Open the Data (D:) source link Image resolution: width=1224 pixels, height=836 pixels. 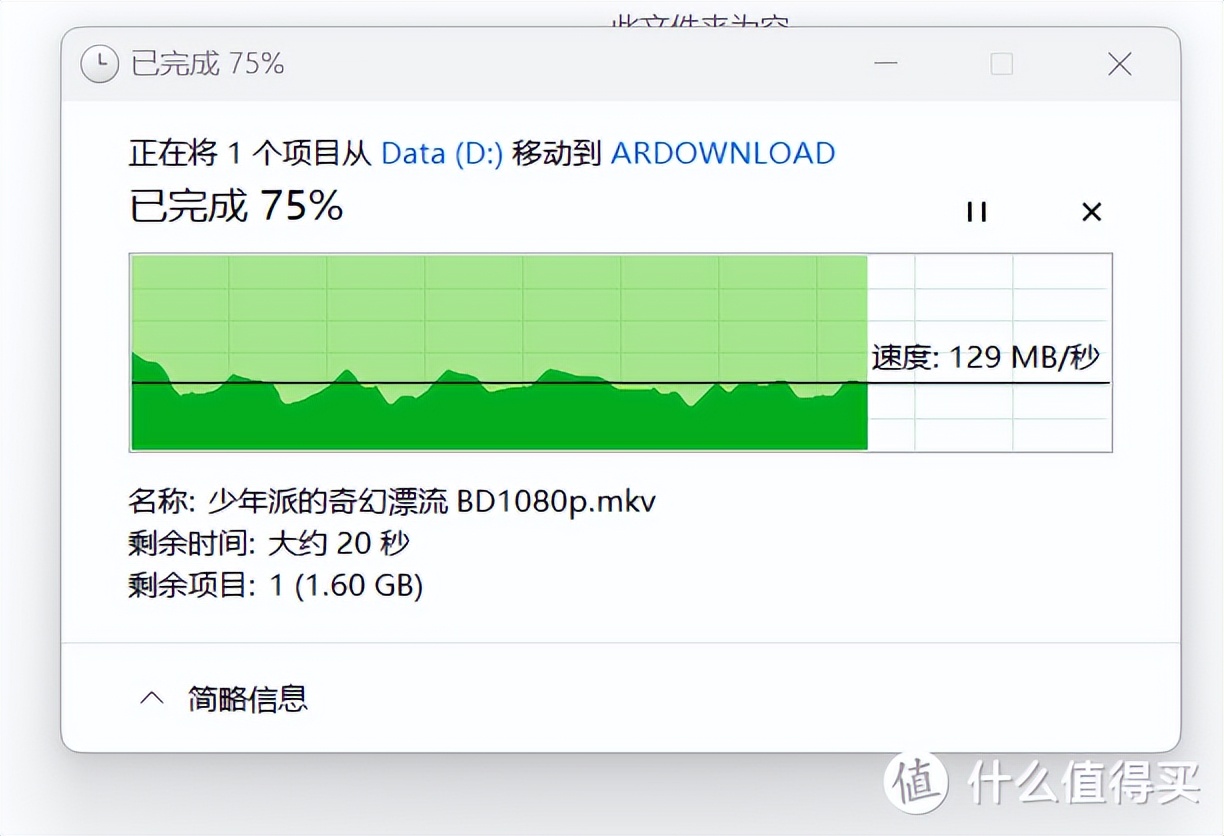(x=442, y=153)
